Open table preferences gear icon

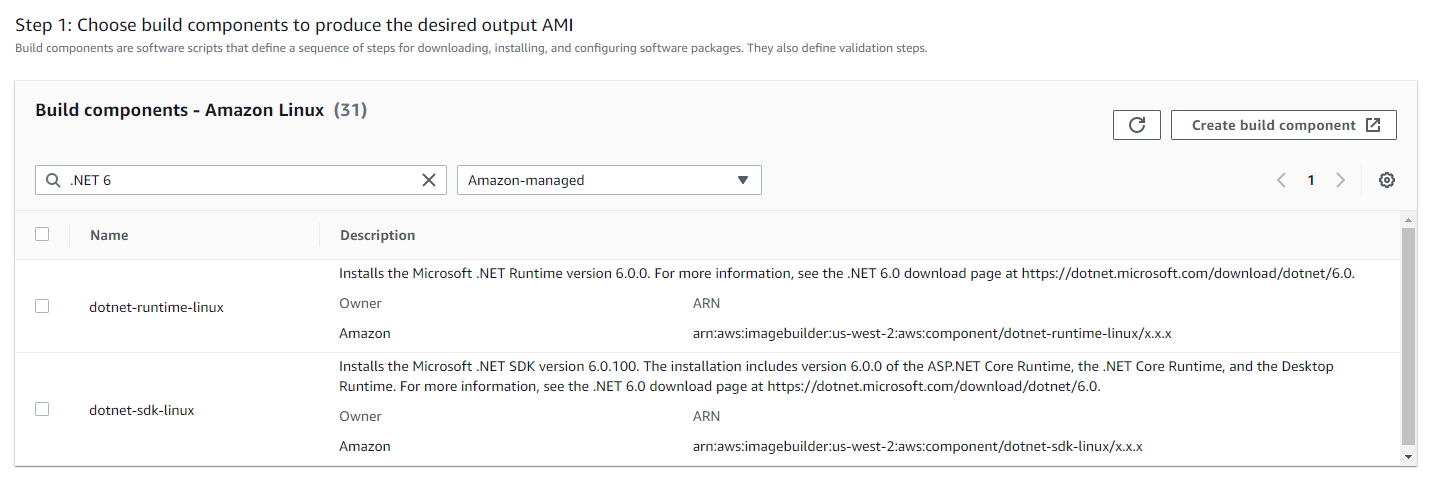pyautogui.click(x=1386, y=180)
